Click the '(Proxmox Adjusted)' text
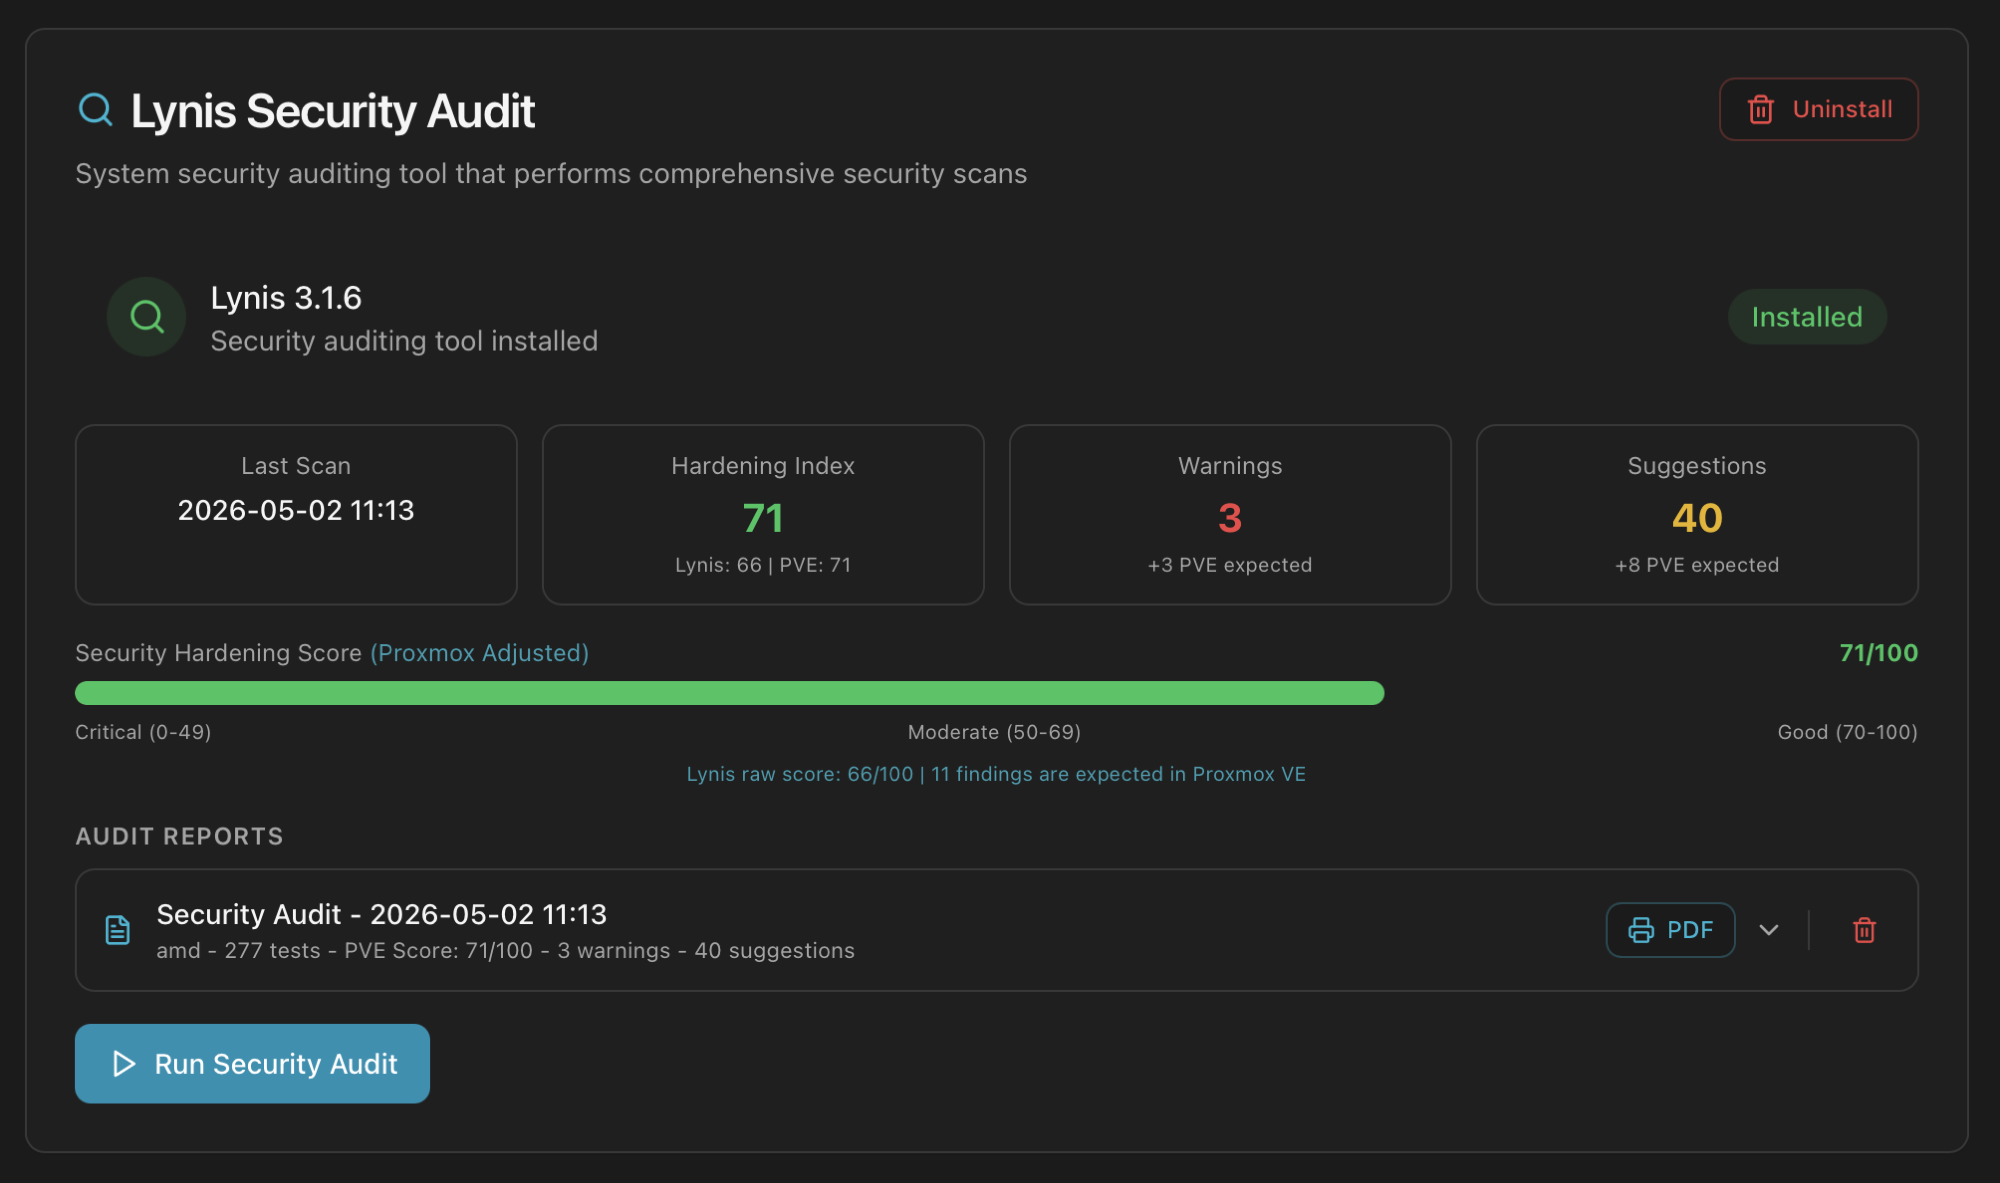 pos(480,653)
